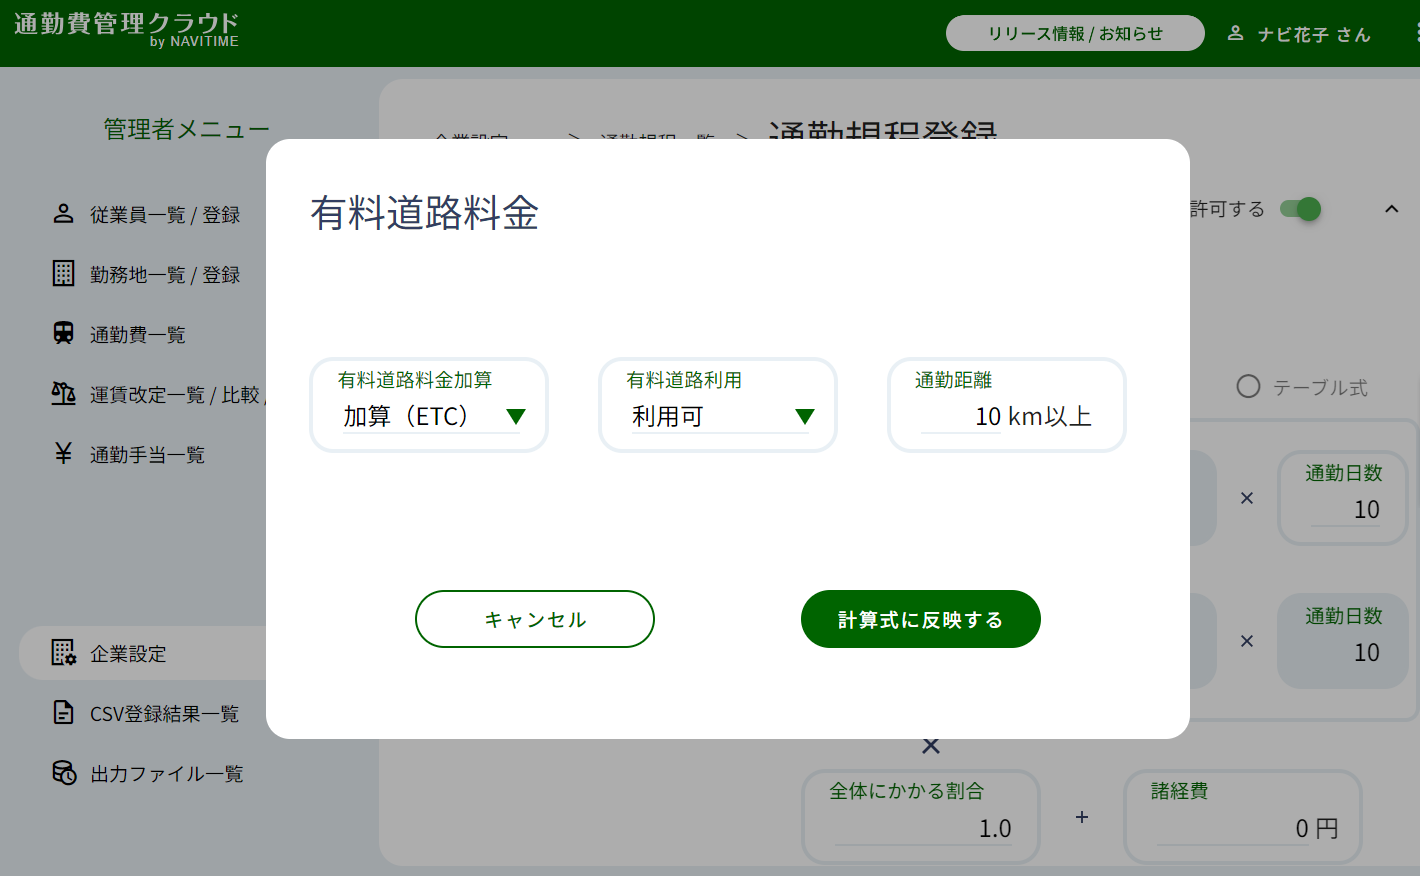Click the company settings building-gear icon
1420x876 pixels.
[63, 653]
